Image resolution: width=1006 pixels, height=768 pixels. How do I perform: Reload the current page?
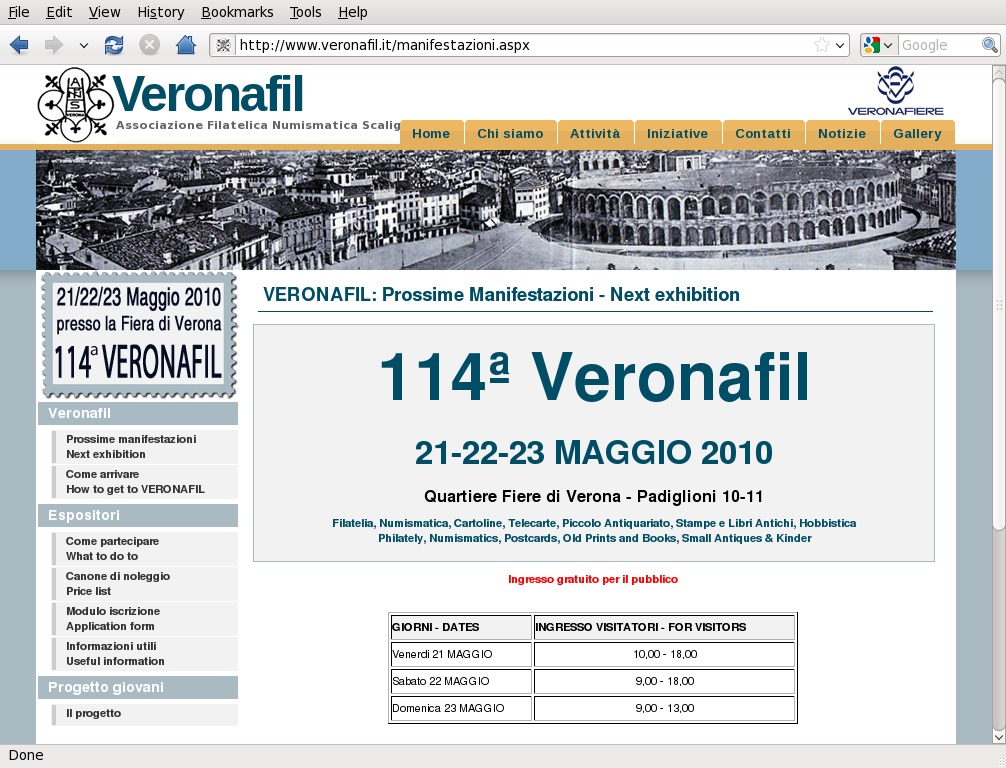114,45
